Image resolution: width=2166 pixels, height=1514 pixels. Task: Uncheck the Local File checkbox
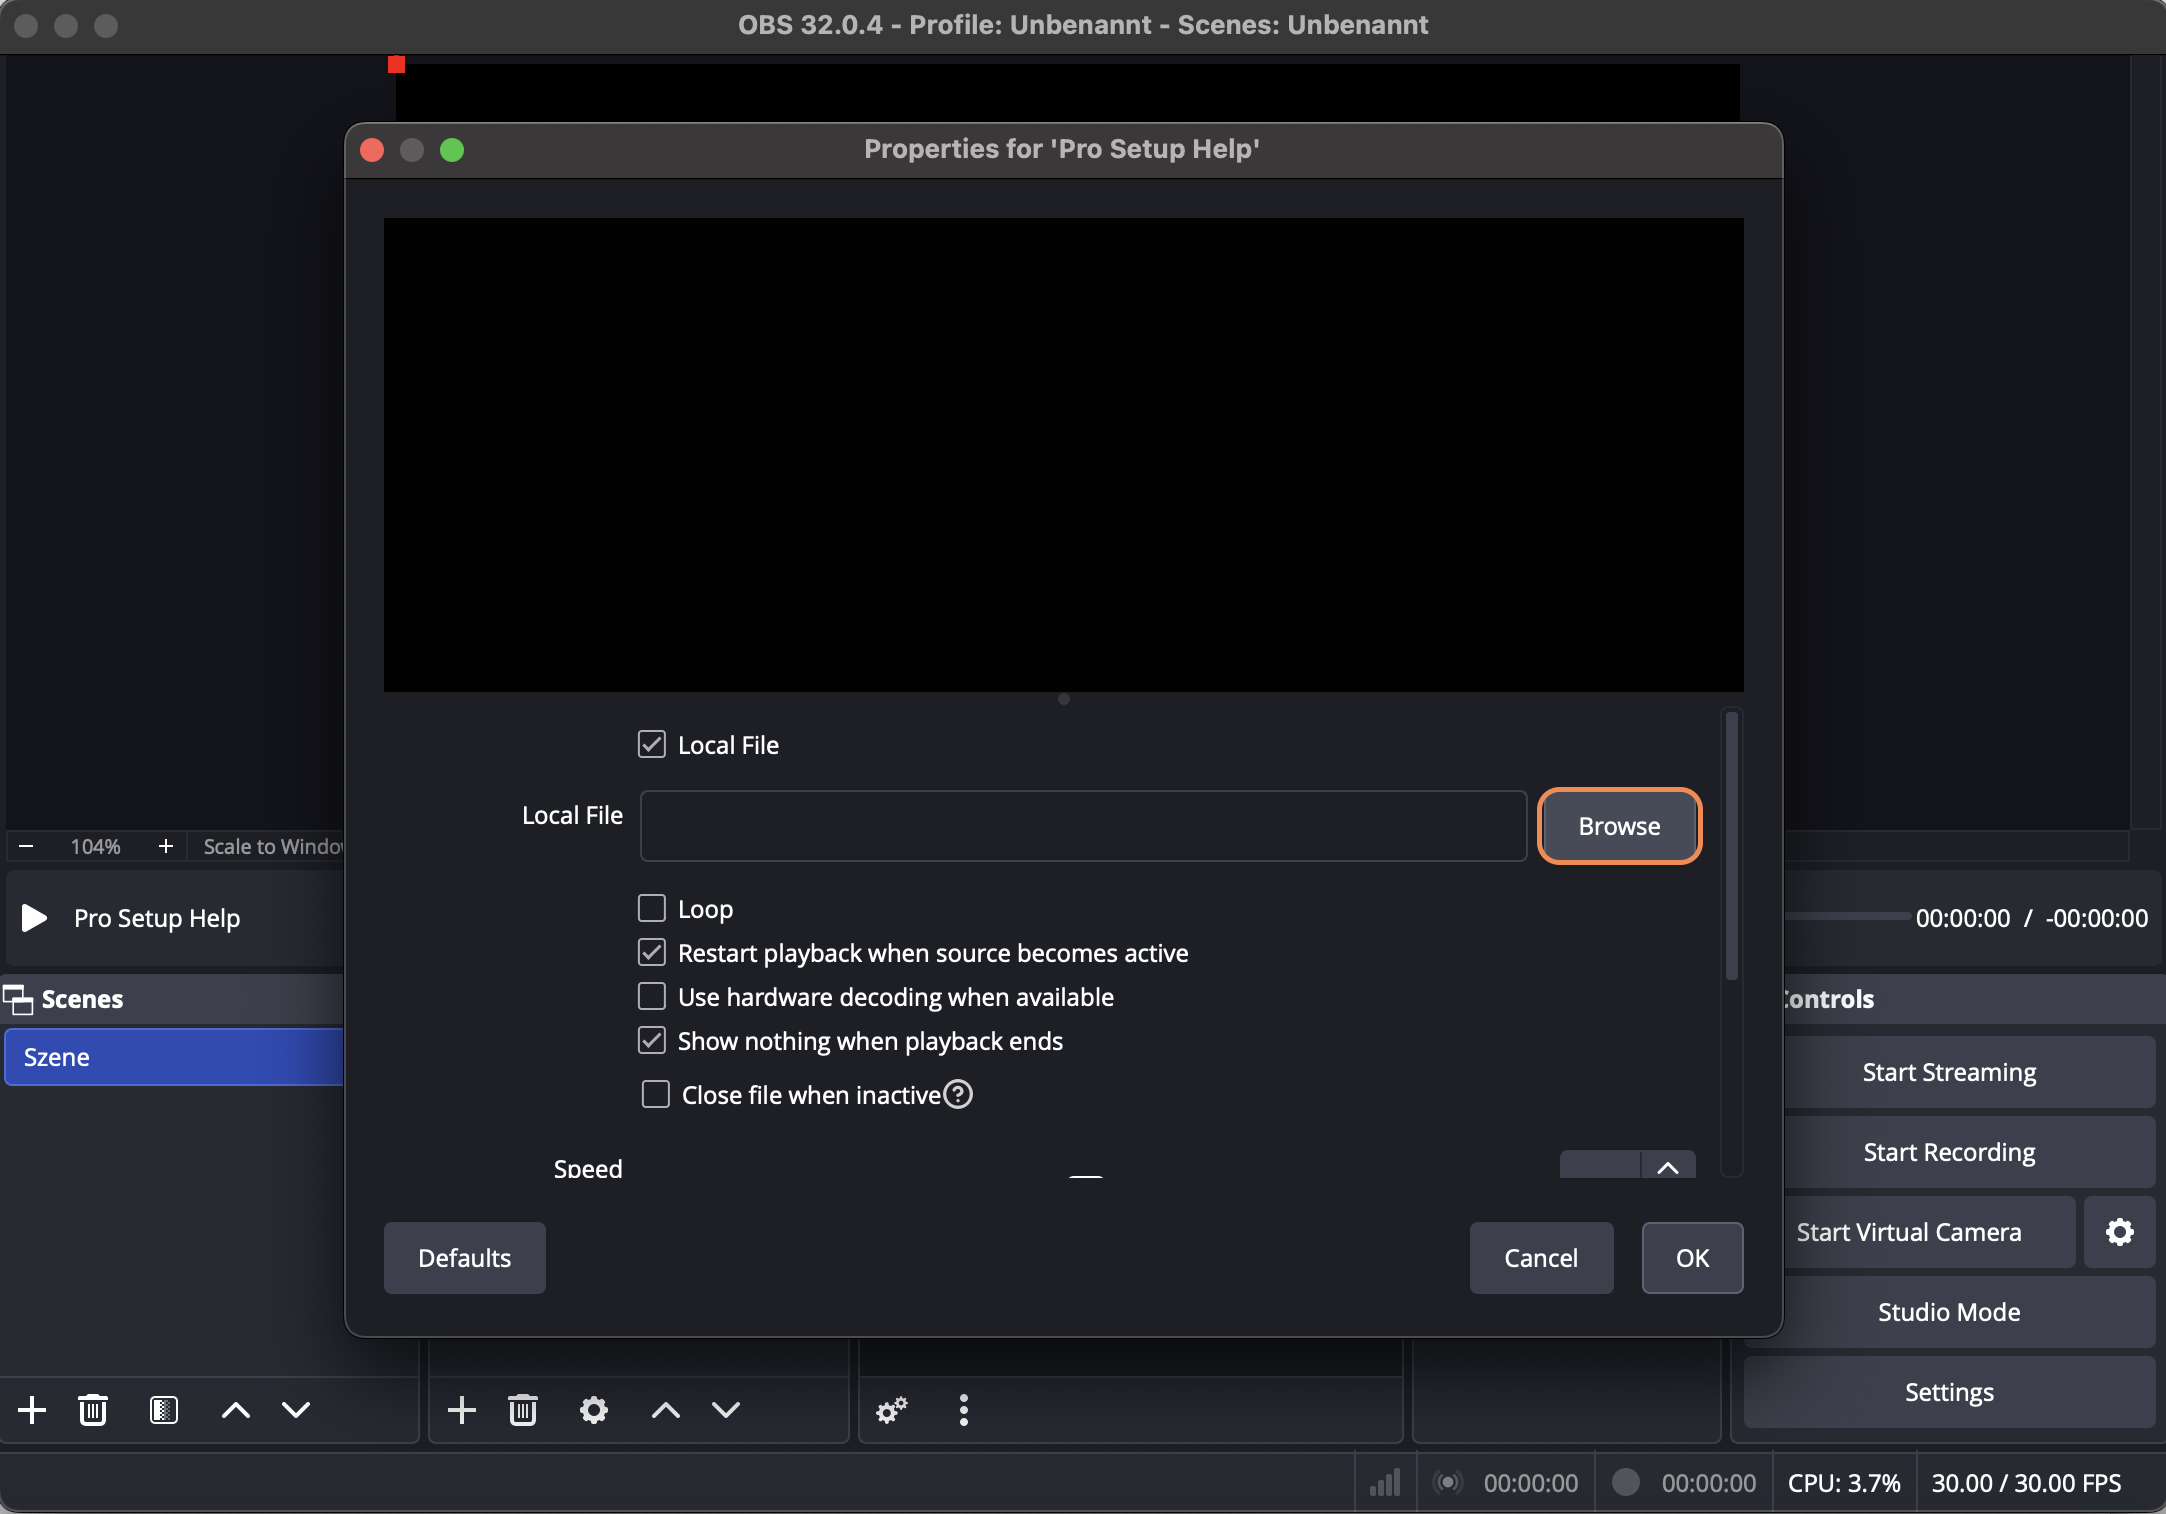tap(652, 744)
